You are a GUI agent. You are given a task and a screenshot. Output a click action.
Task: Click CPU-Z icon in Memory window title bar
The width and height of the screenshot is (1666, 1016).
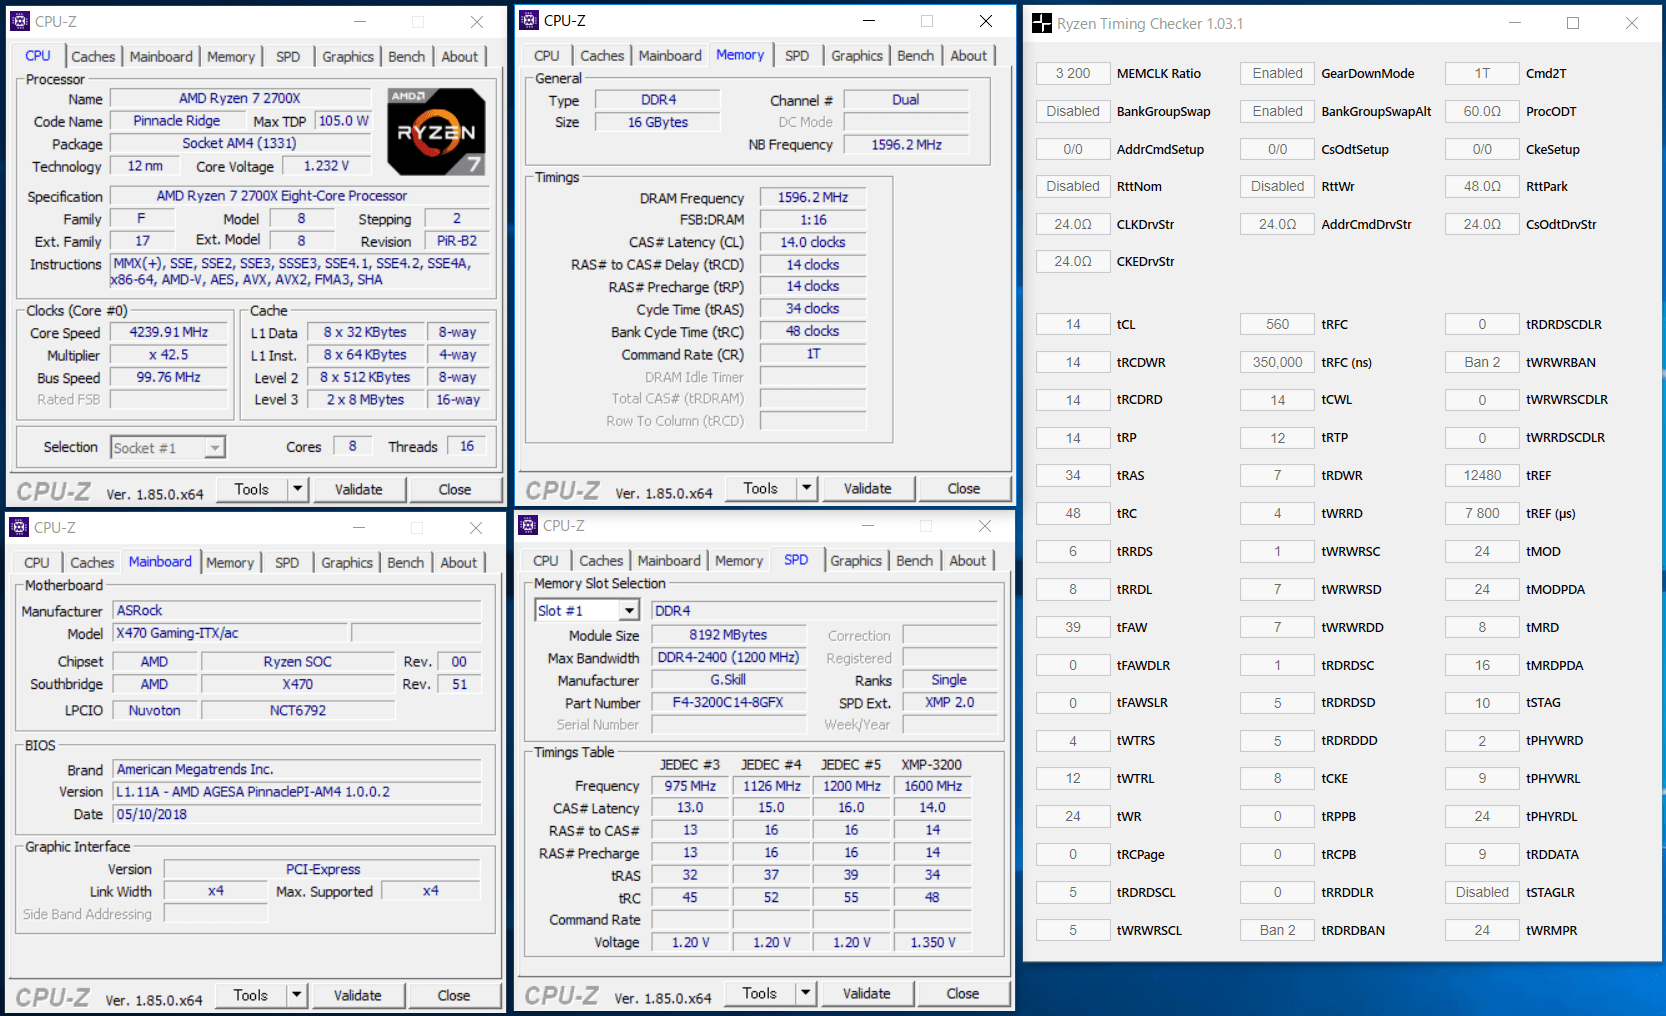click(529, 21)
